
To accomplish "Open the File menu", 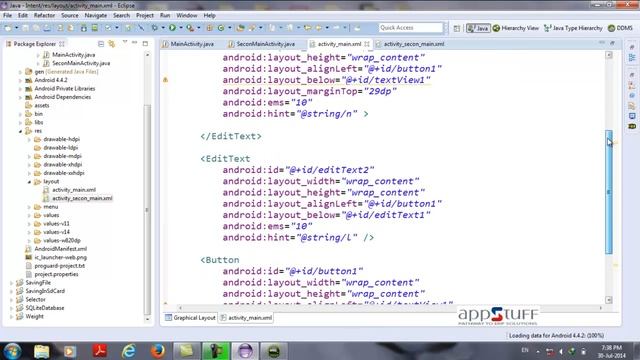I will click(7, 16).
